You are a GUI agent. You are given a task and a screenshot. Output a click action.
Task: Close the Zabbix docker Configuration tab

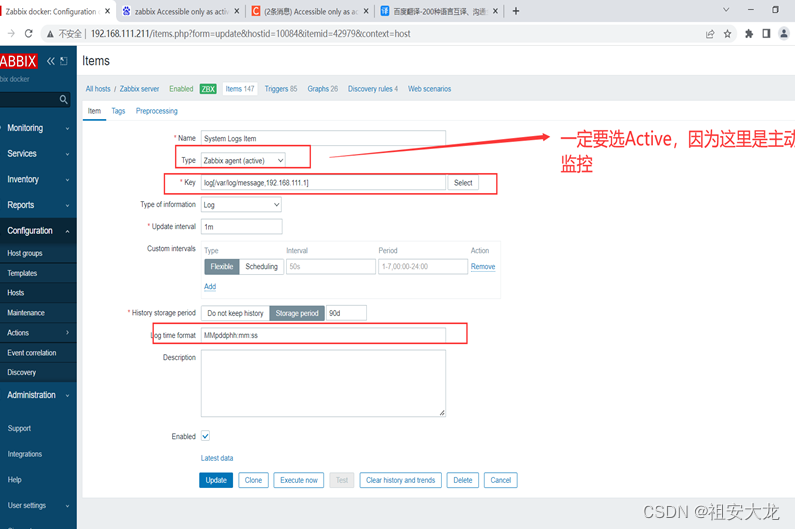[107, 11]
